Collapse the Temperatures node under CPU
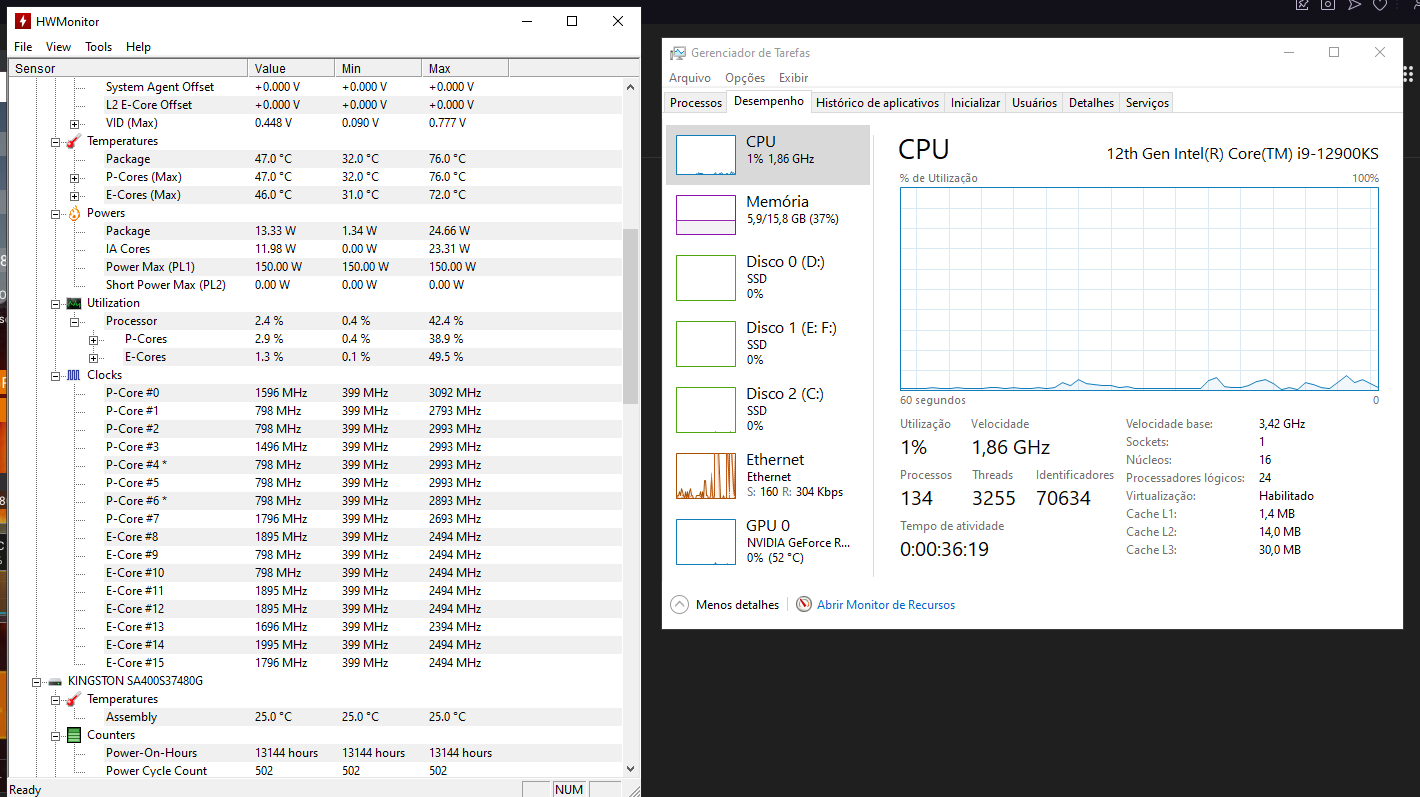Image resolution: width=1420 pixels, height=797 pixels. click(56, 141)
